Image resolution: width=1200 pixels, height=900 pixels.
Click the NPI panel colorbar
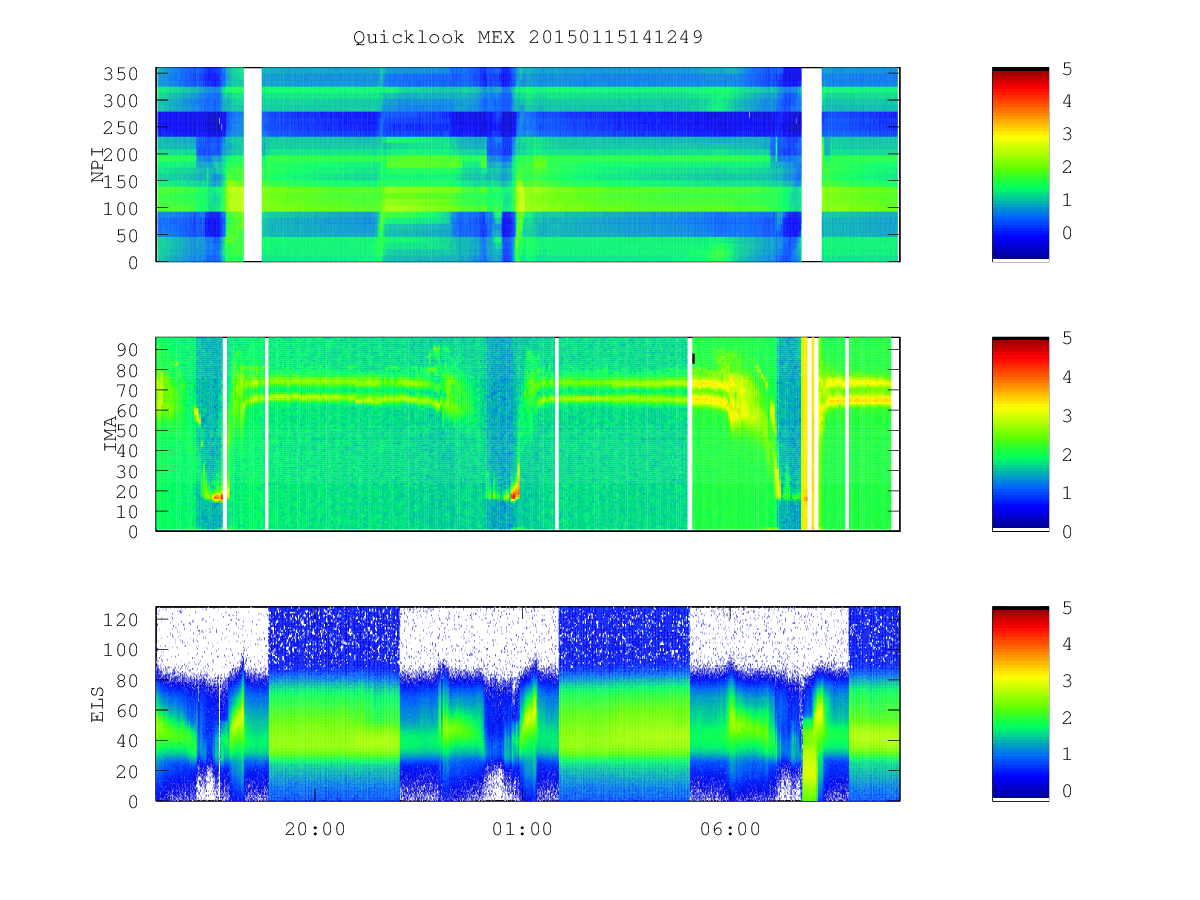[1020, 165]
